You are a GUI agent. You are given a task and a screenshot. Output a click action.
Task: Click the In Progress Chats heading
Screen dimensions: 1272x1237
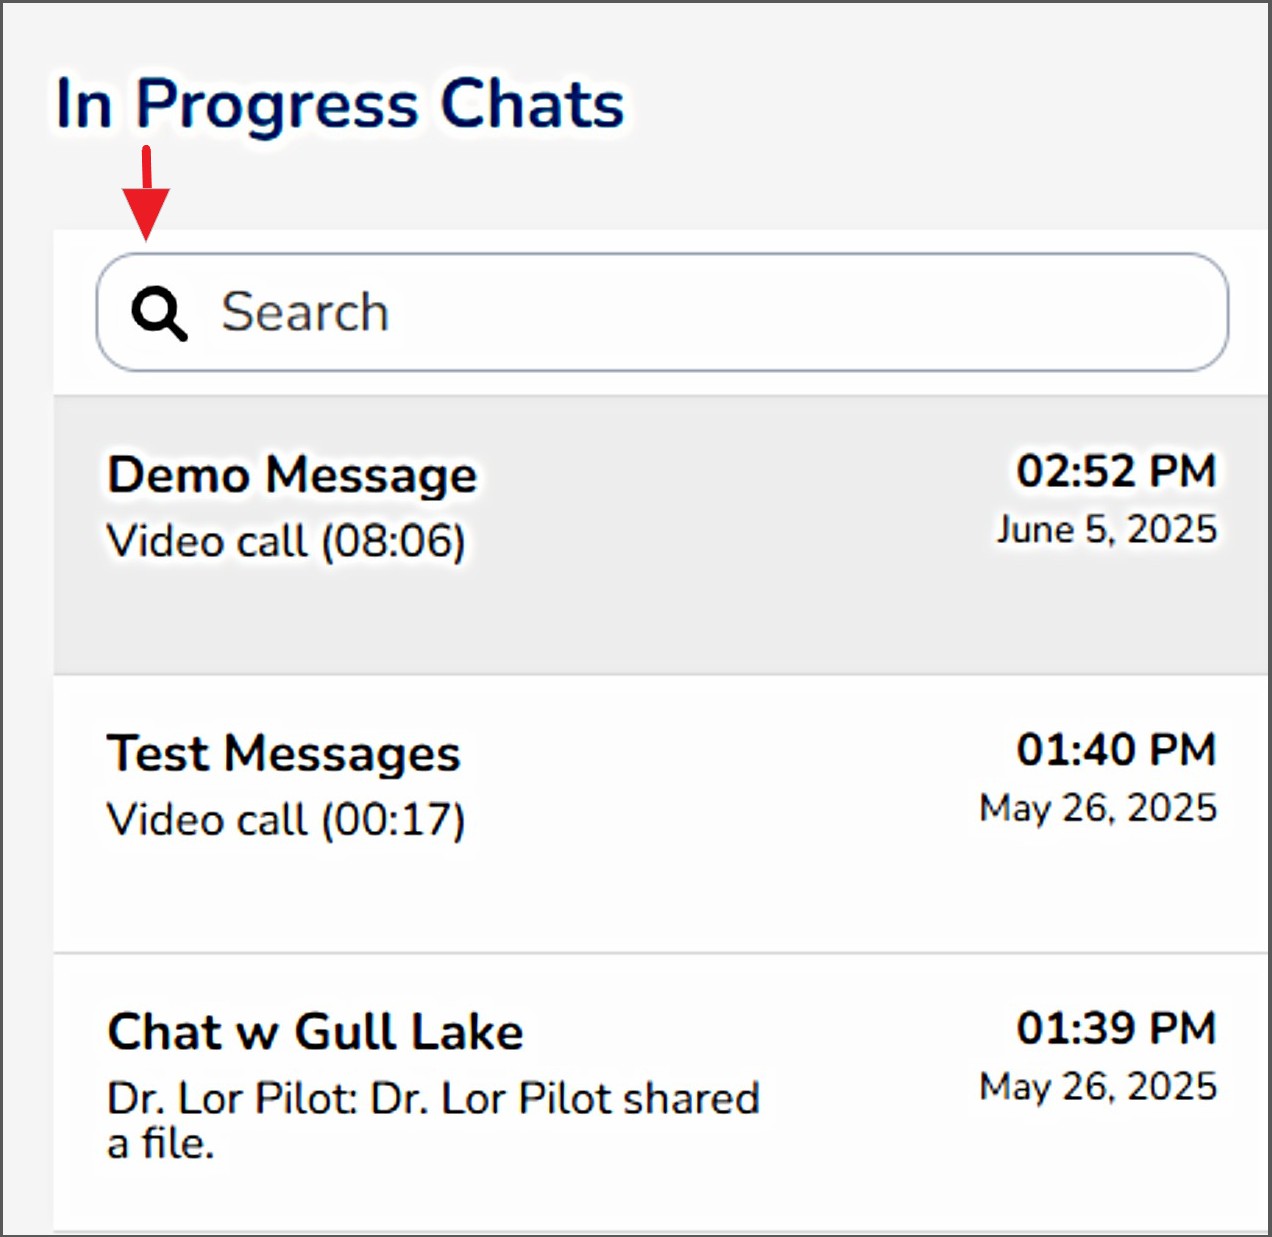tap(340, 104)
